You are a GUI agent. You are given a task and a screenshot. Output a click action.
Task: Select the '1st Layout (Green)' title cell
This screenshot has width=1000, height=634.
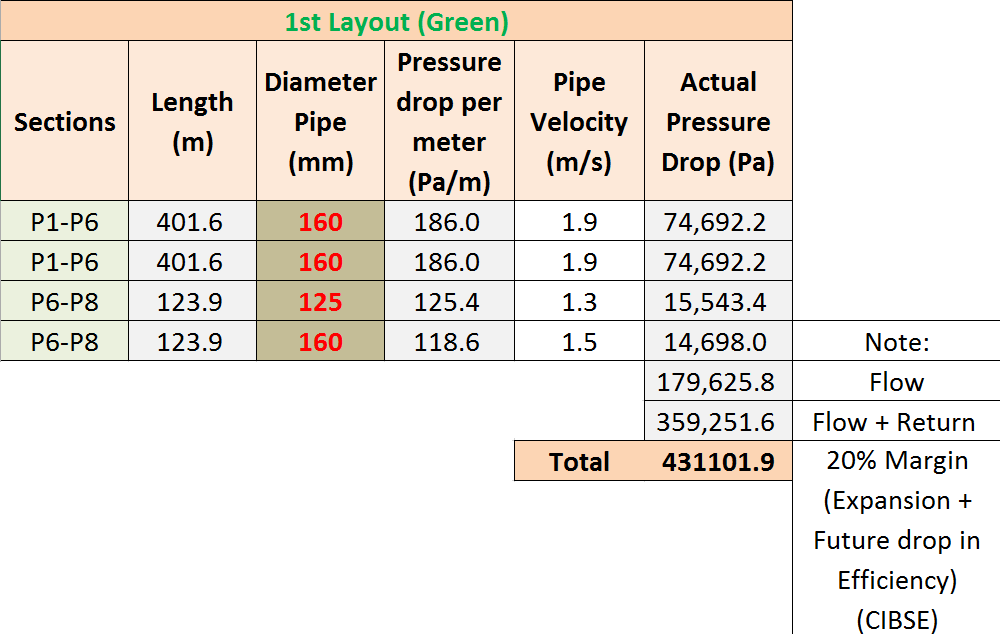coord(396,21)
